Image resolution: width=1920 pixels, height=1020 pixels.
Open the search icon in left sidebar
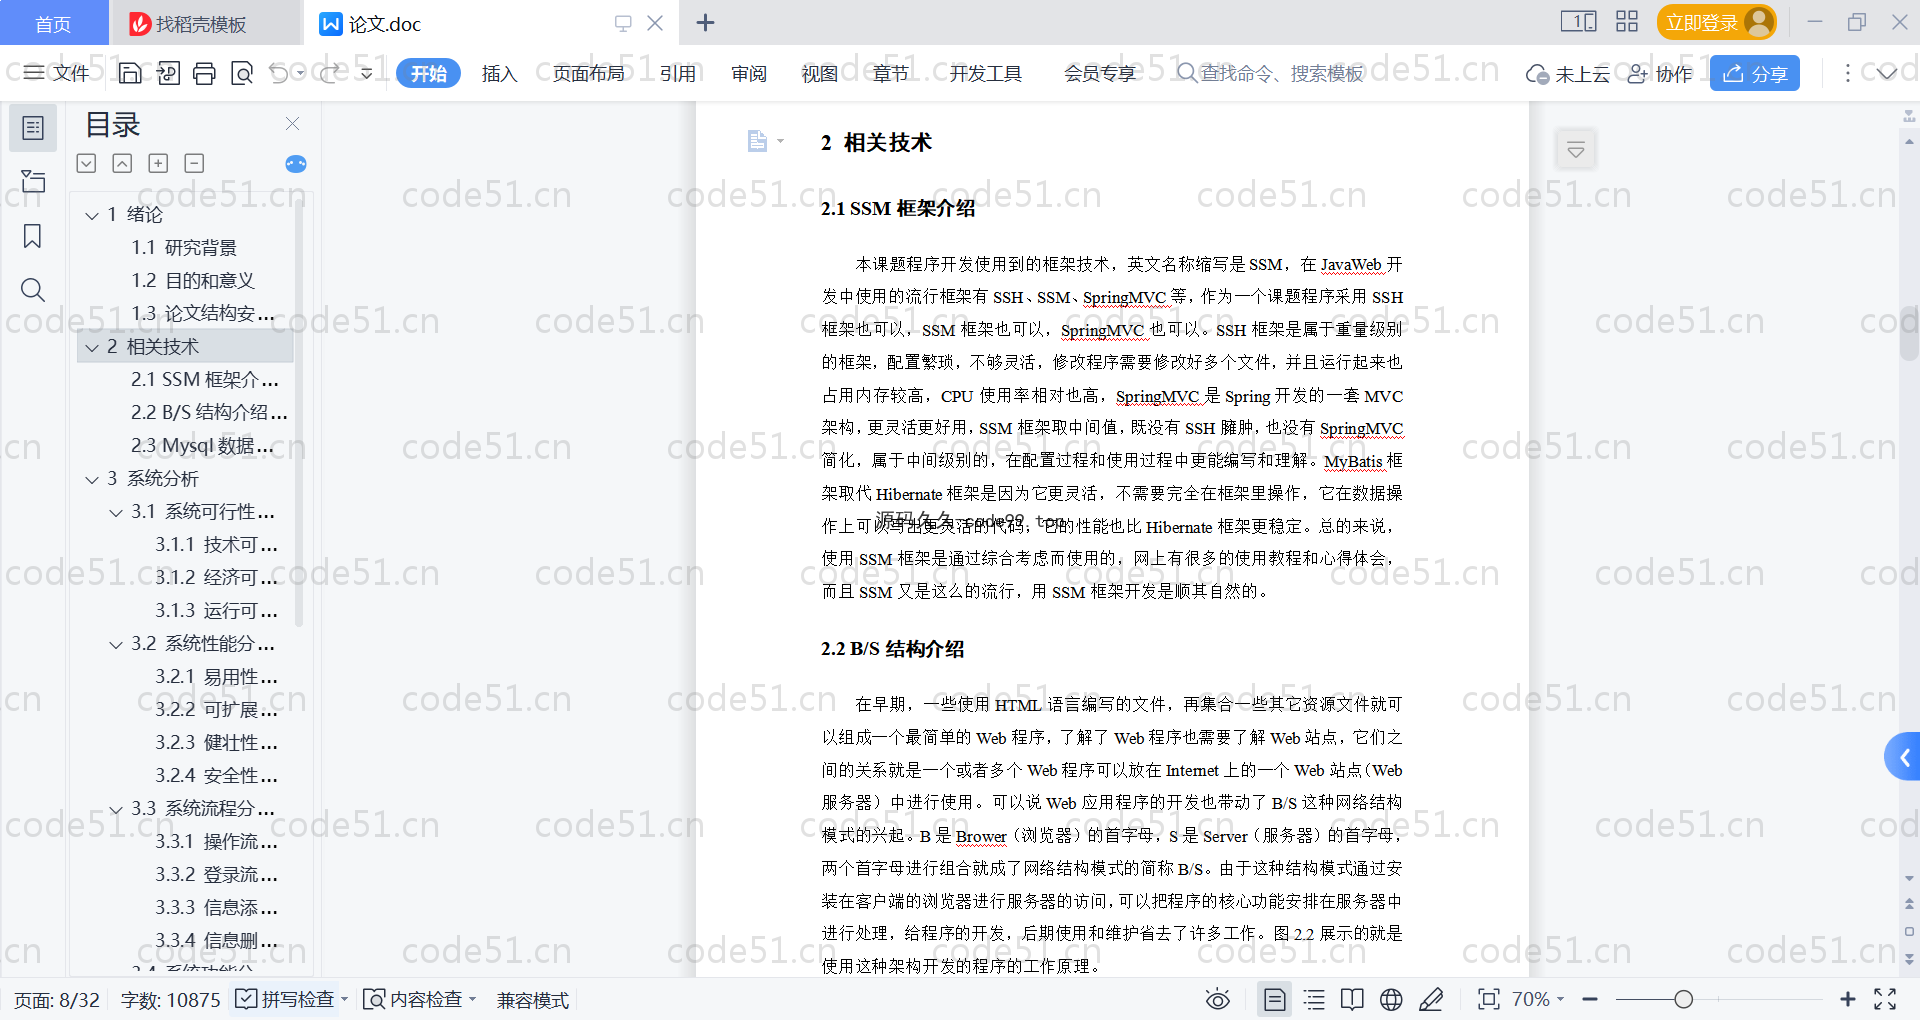click(33, 290)
